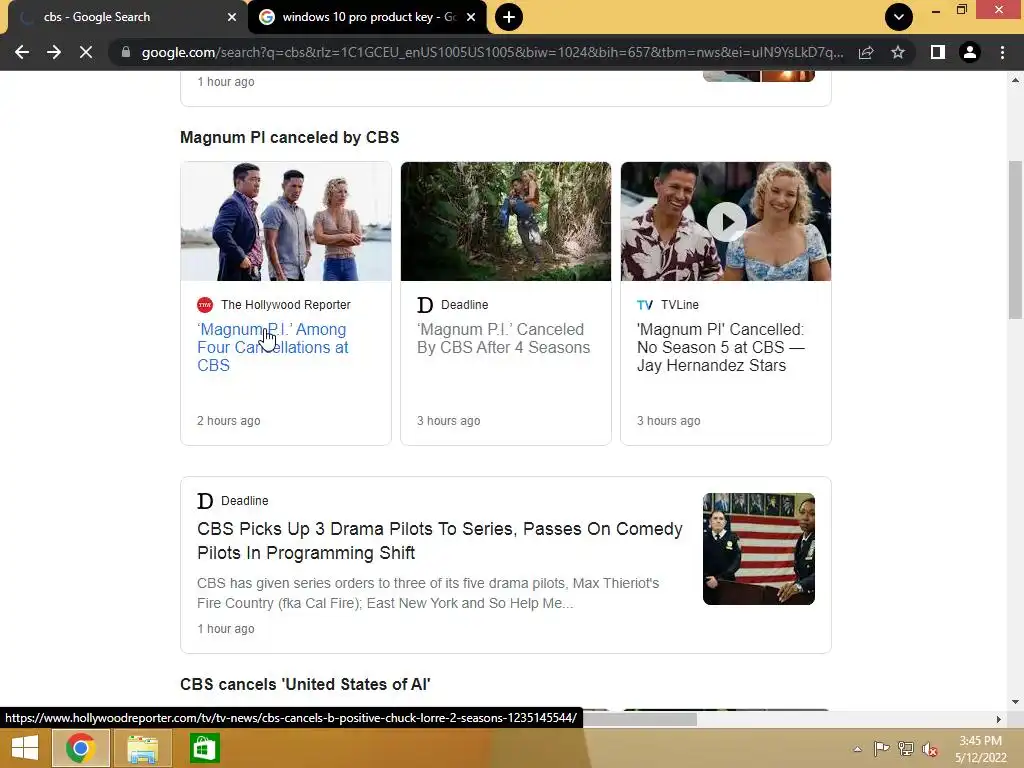The image size is (1024, 768).
Task: Click the TVLine source logo
Action: pyautogui.click(x=645, y=305)
